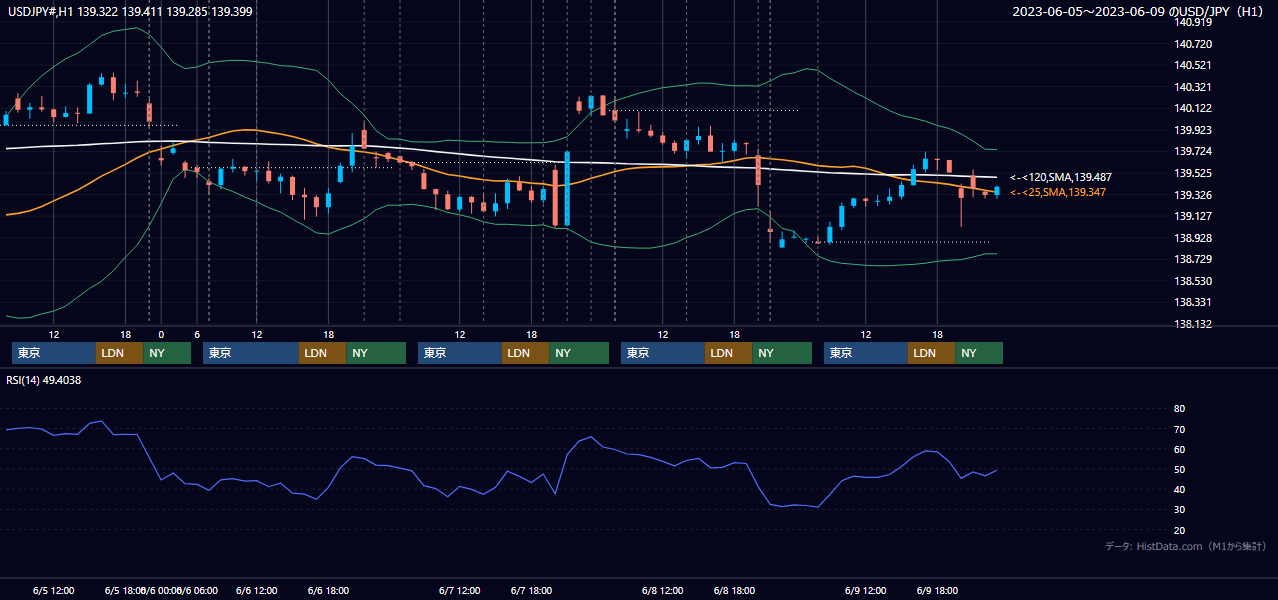Viewport: 1278px width, 600px height.
Task: Select the 東京 session box for June 8
Action: click(x=663, y=353)
